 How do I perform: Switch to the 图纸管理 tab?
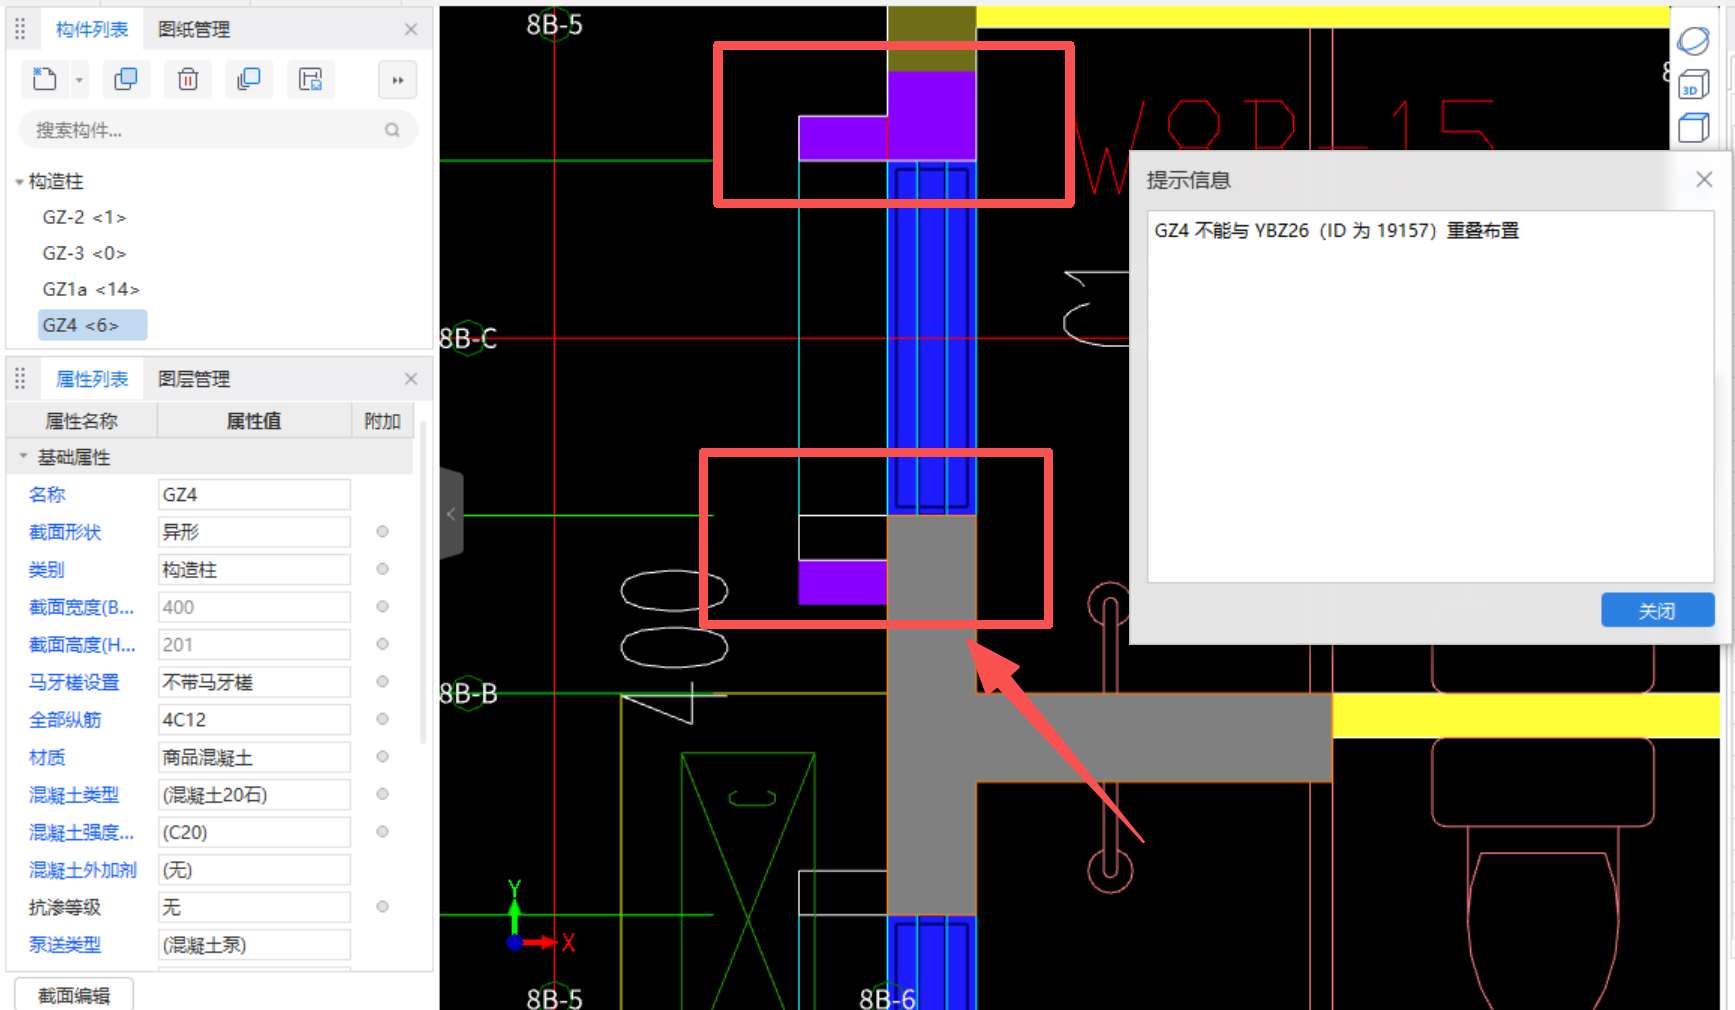(194, 30)
